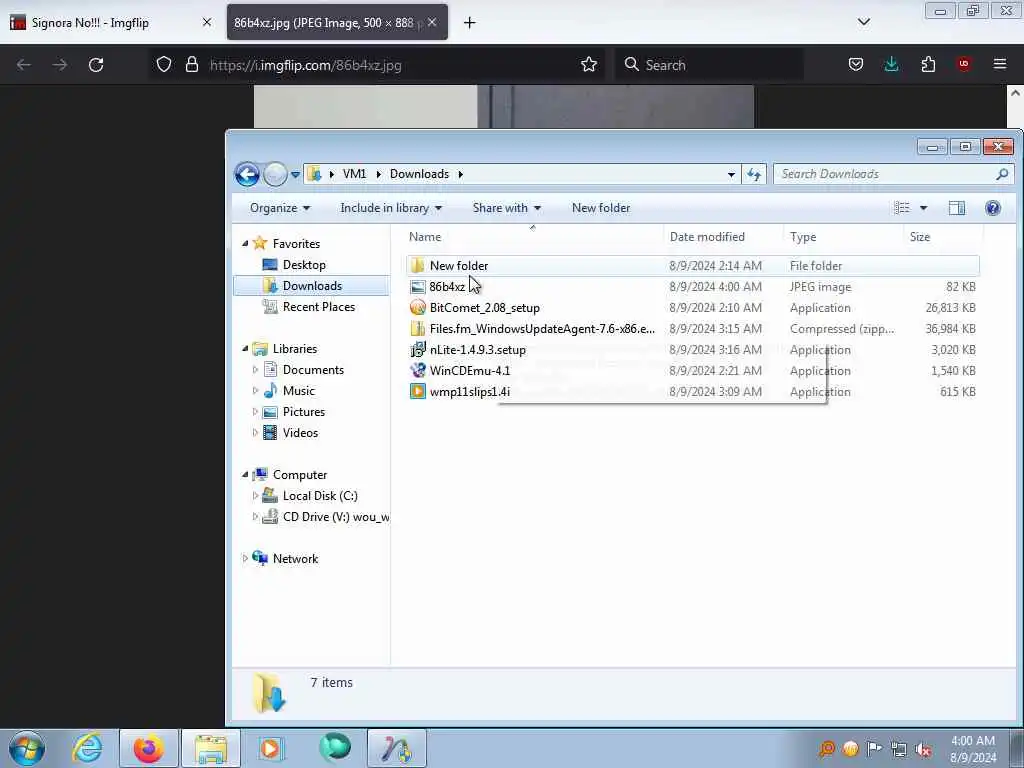
Task: Expand the Pictures library node
Action: pyautogui.click(x=255, y=411)
